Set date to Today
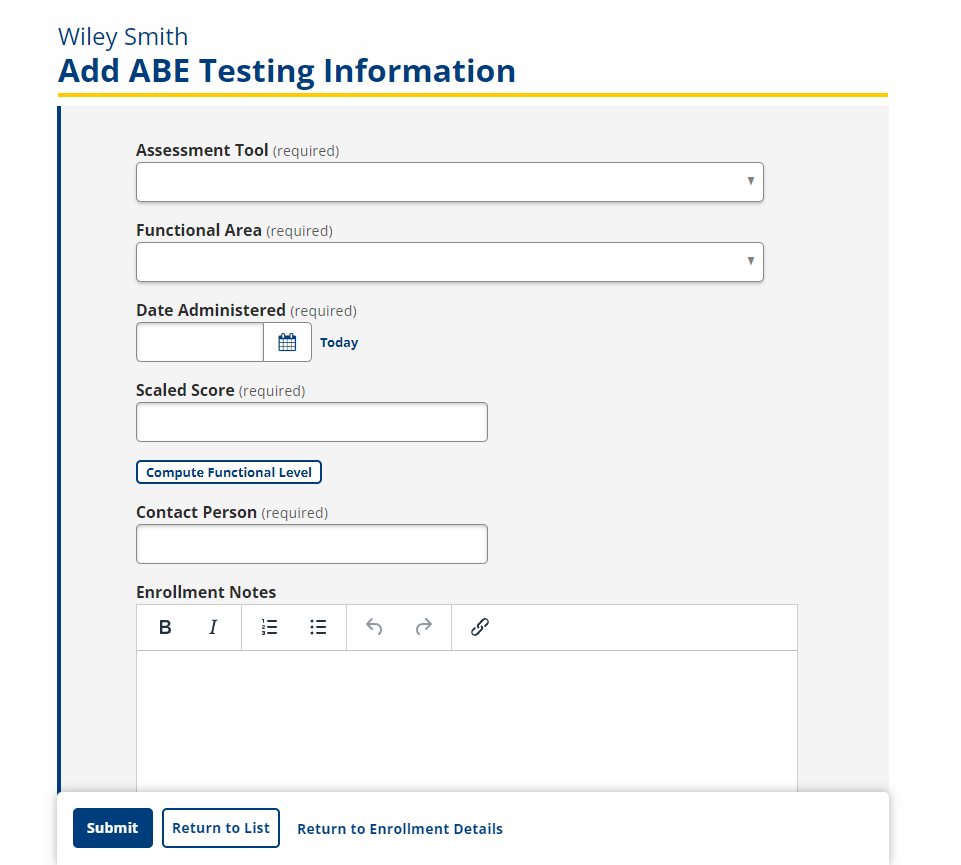 point(339,343)
